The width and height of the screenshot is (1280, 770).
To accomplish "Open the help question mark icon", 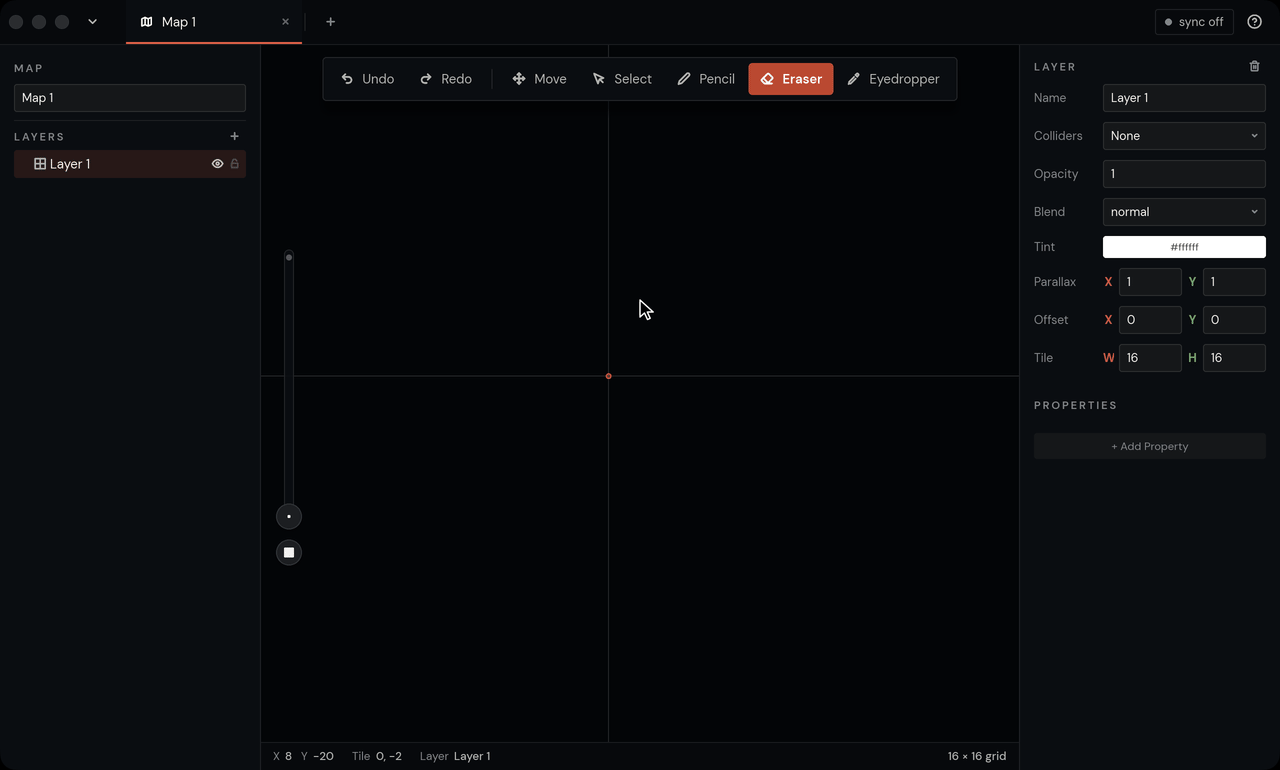I will pos(1255,22).
